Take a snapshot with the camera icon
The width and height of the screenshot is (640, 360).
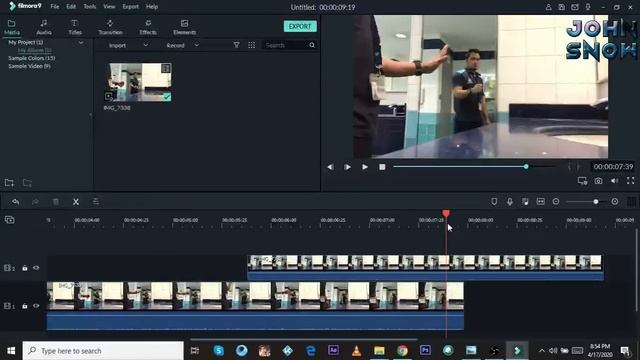598,181
